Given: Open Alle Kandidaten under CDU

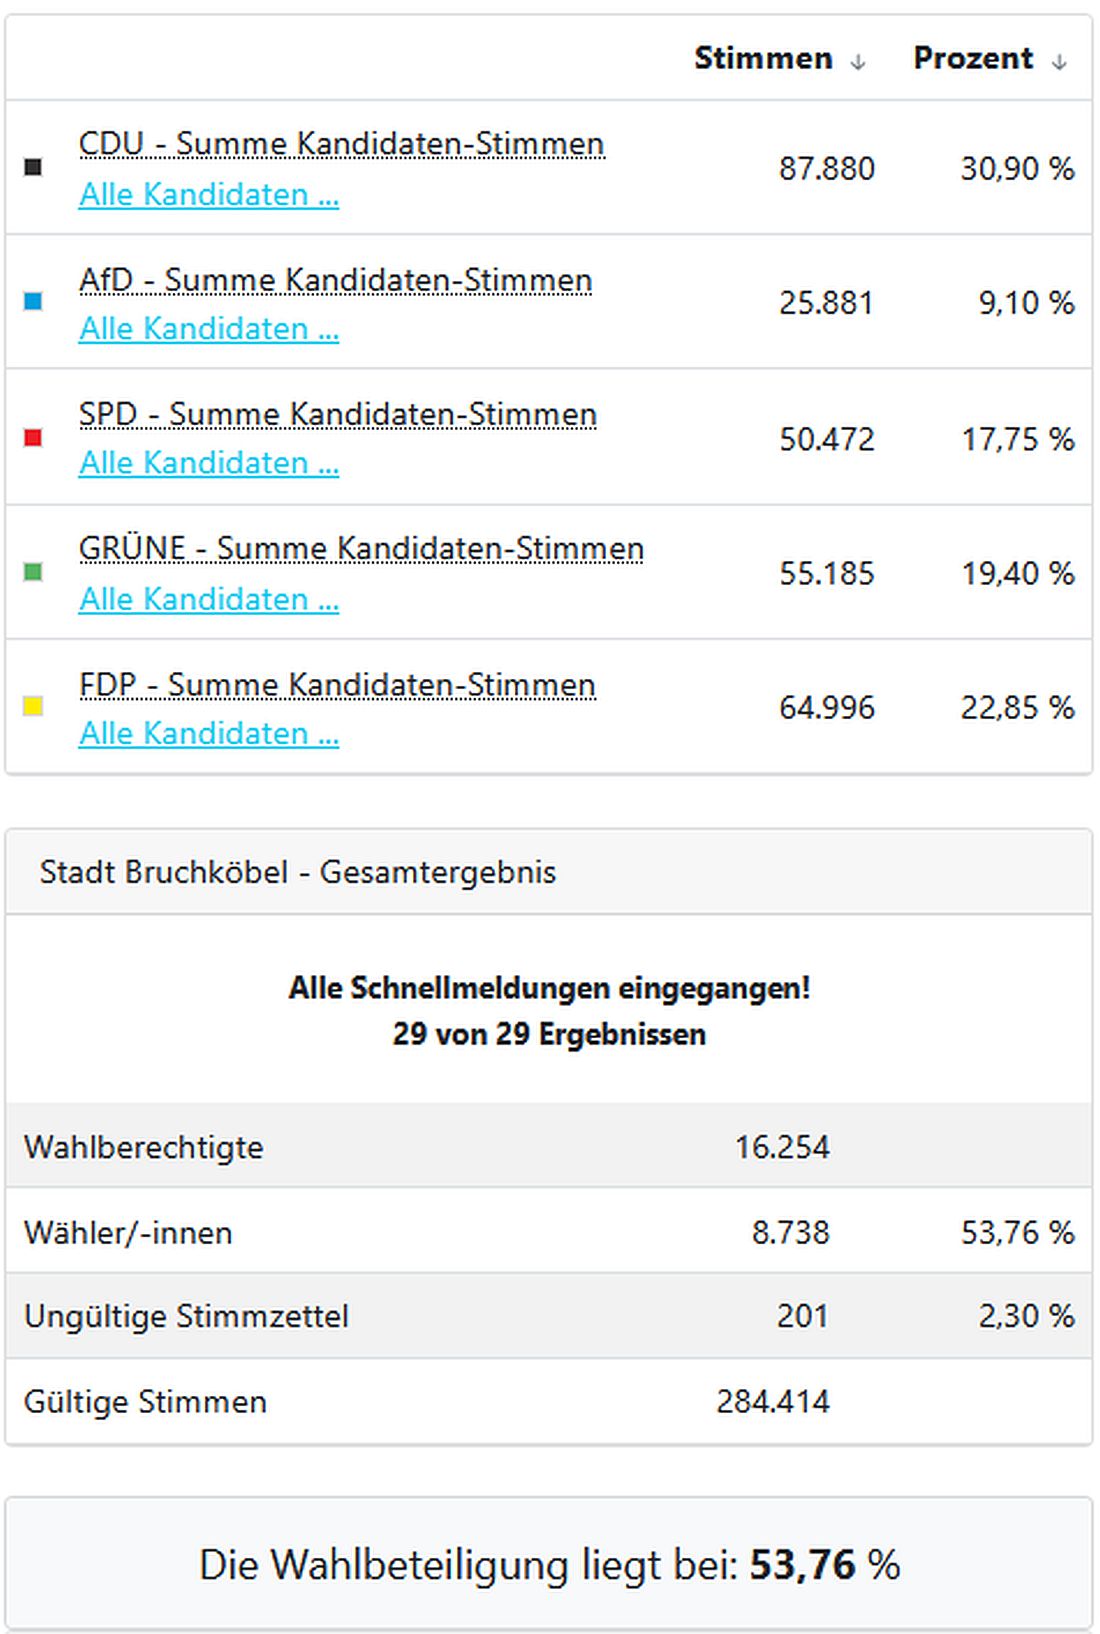Looking at the screenshot, I should click(x=209, y=195).
